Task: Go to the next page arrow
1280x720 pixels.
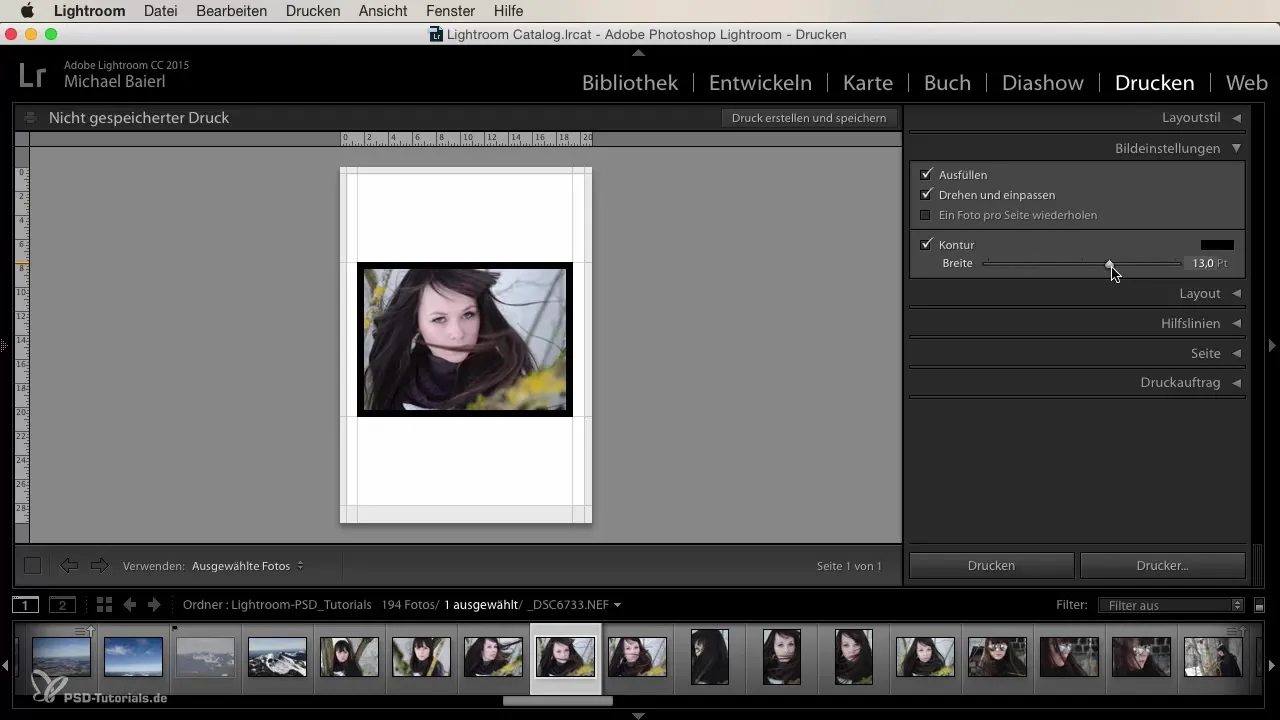Action: pos(99,566)
